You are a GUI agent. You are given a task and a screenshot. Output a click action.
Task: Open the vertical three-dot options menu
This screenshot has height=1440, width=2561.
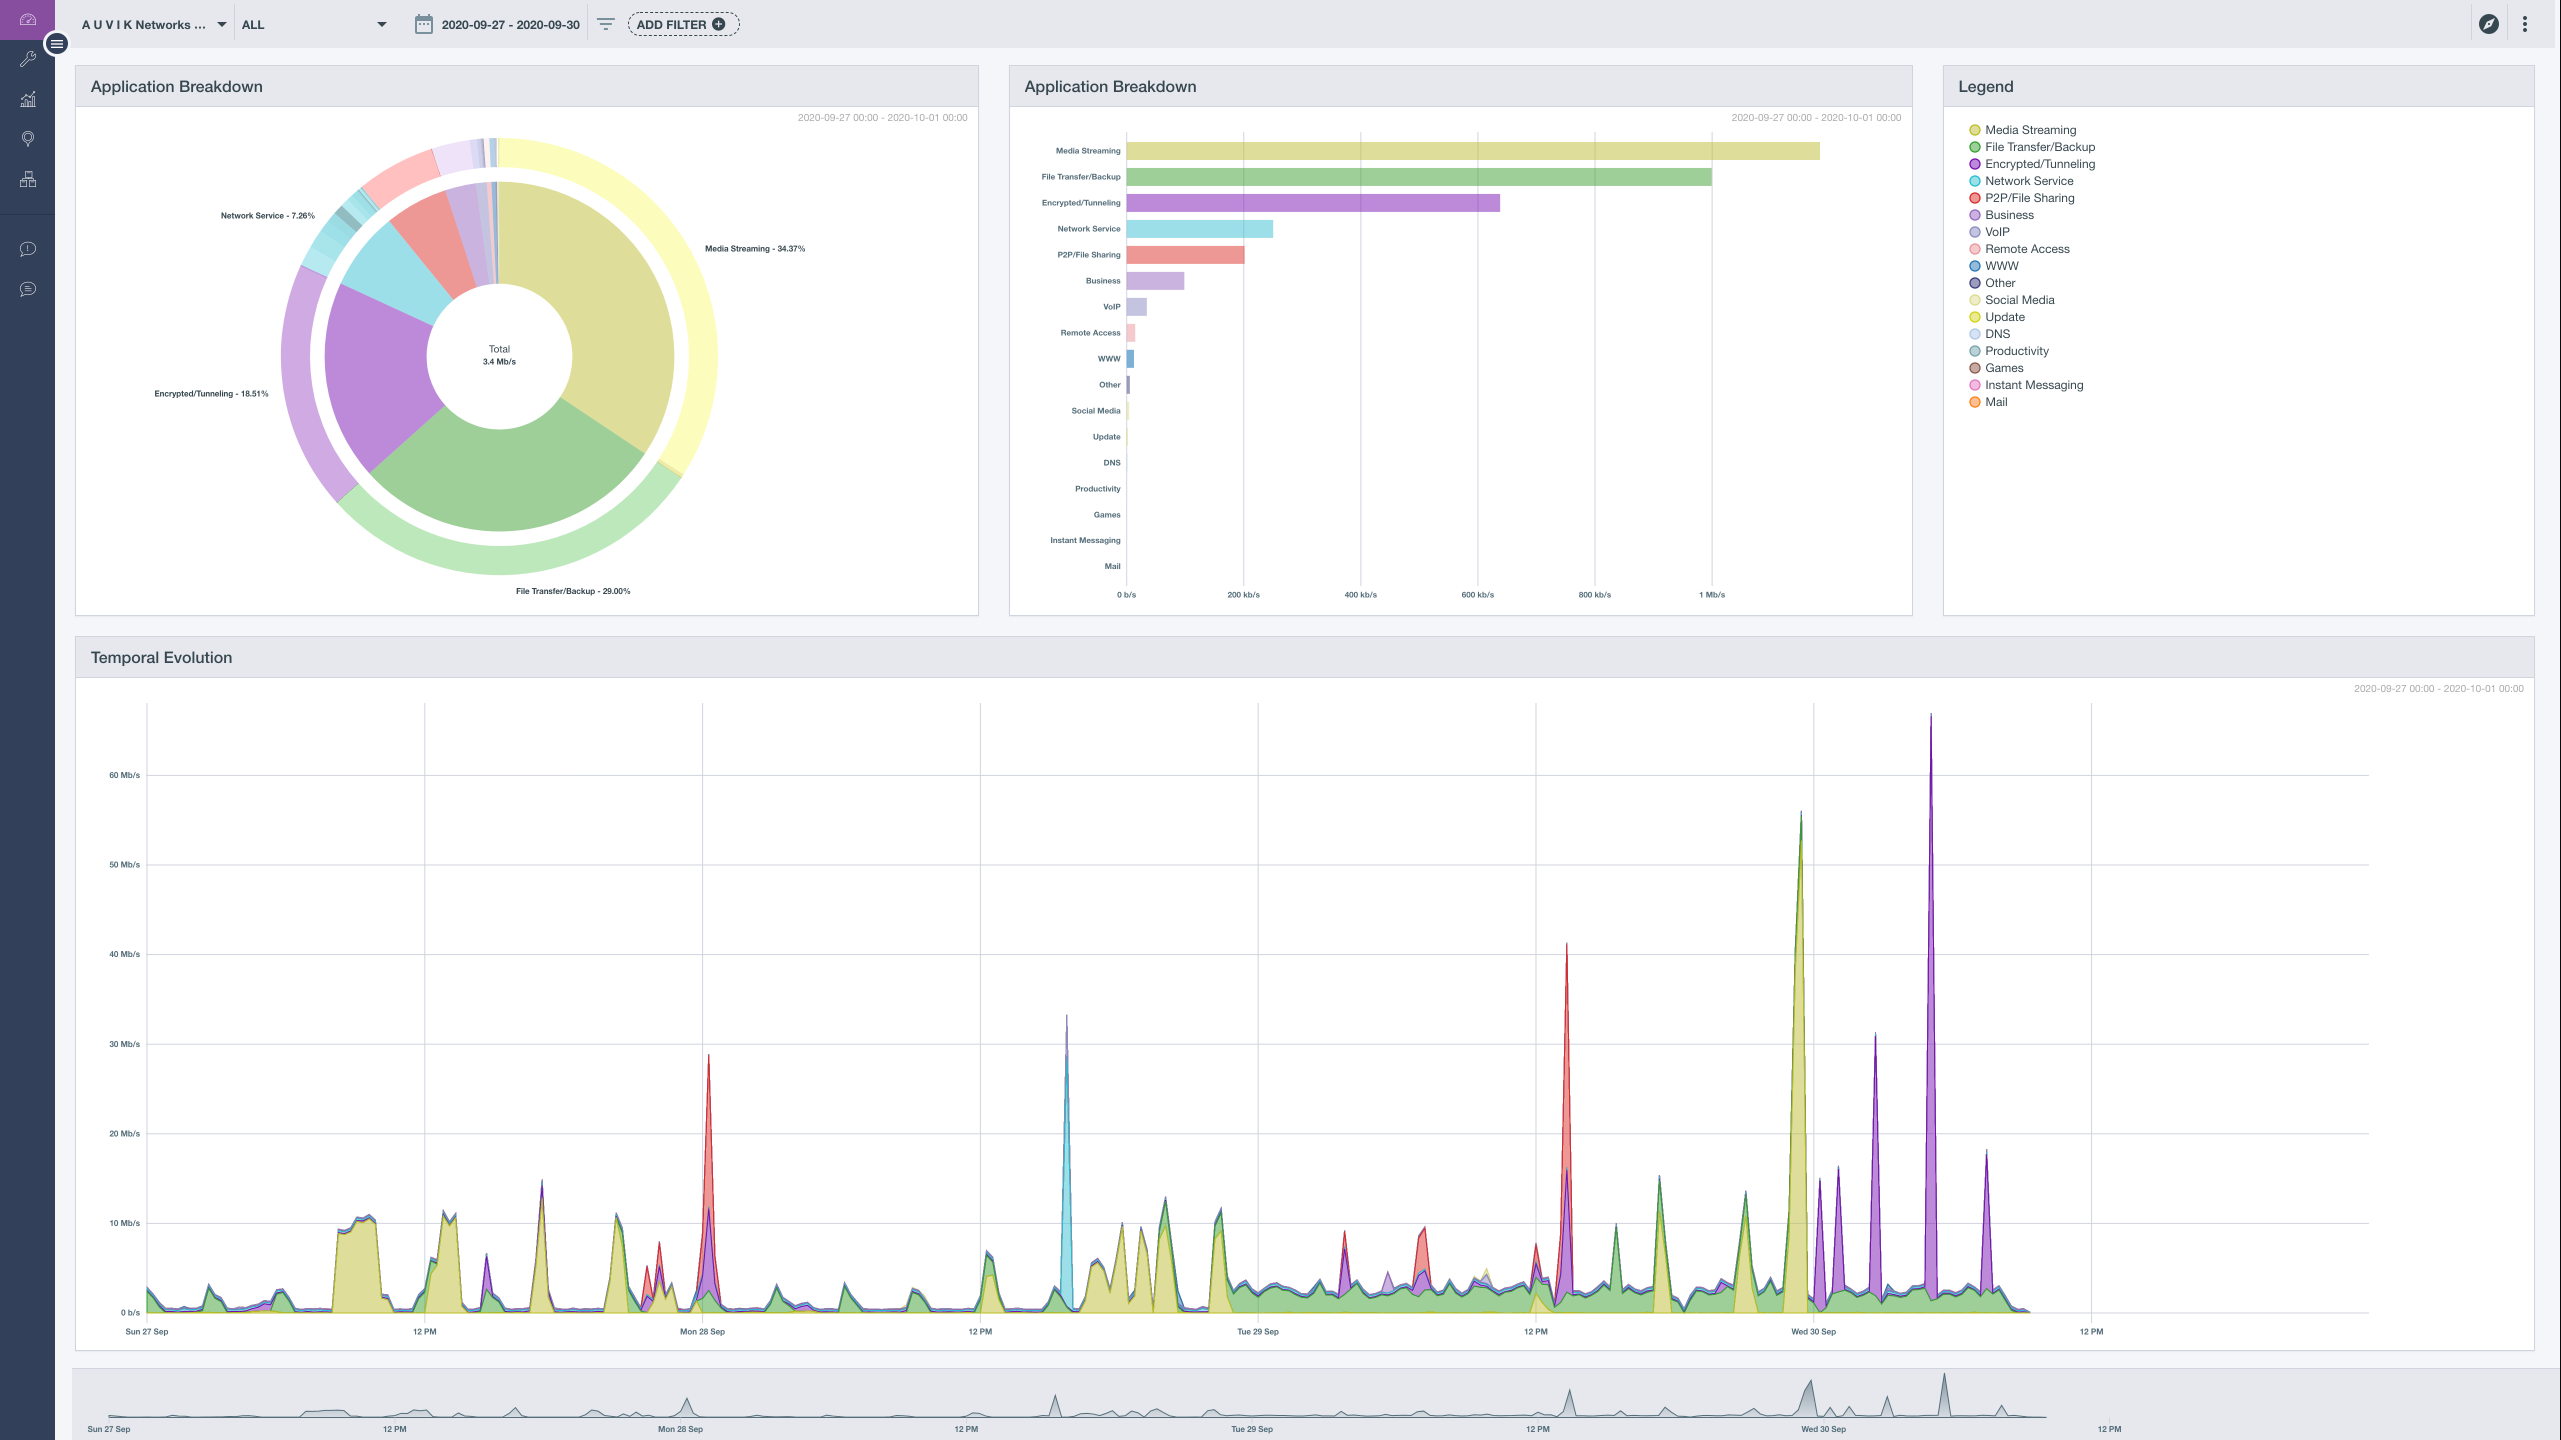pos(2525,24)
